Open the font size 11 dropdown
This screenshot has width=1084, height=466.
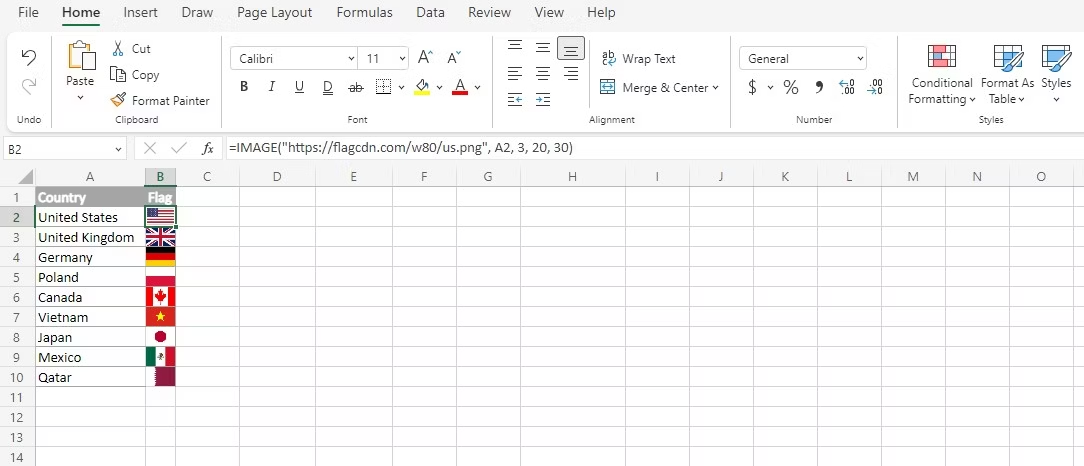(402, 59)
